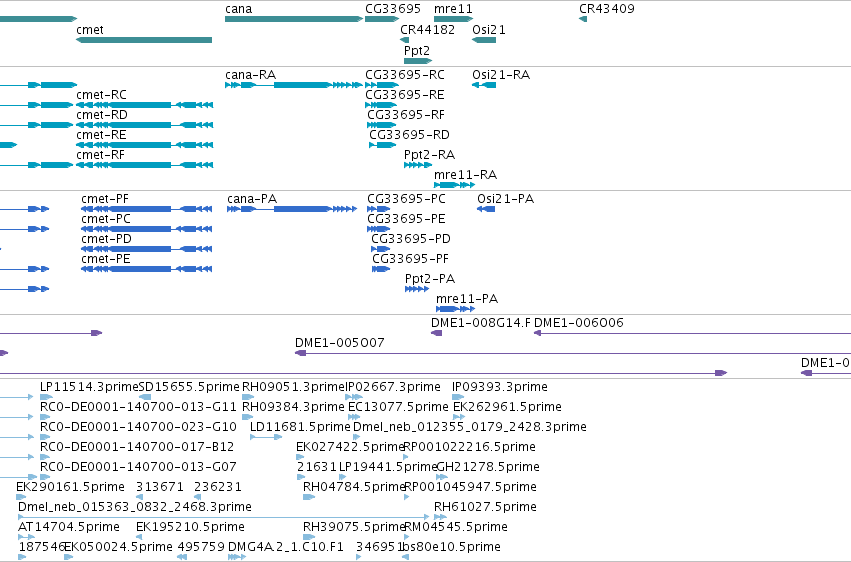This screenshot has width=851, height=562.
Task: Click the IP09393.3prime EST label
Action: pyautogui.click(x=500, y=387)
